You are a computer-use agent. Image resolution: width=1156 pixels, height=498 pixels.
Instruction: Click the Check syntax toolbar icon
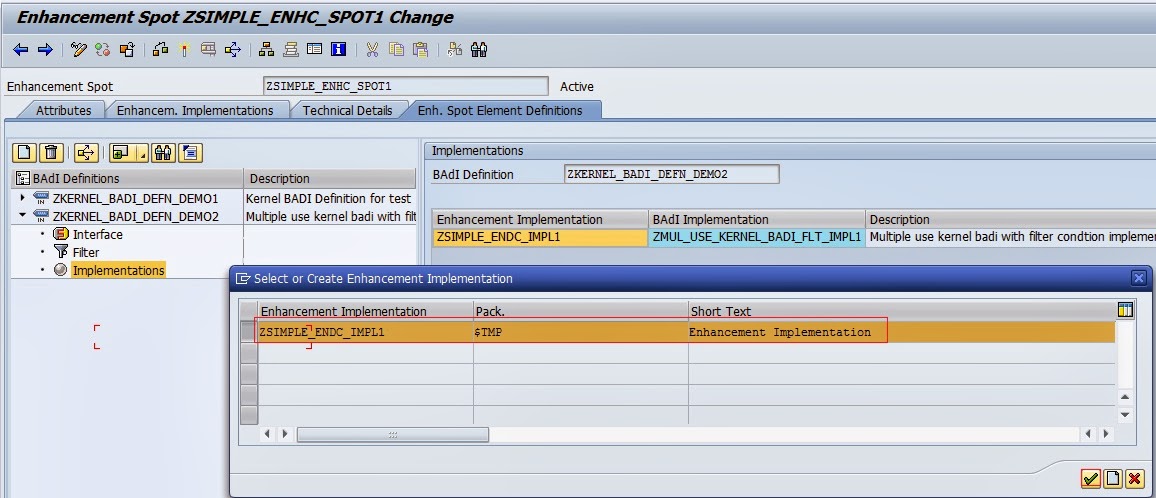tap(160, 49)
